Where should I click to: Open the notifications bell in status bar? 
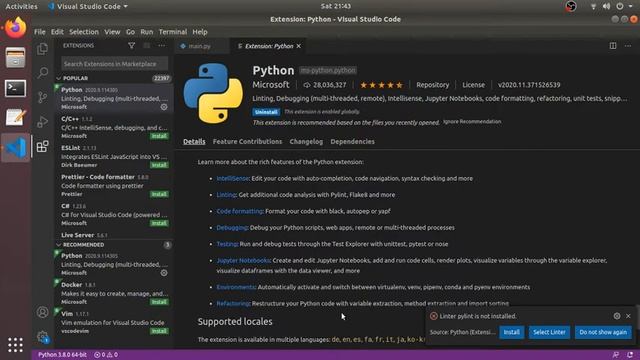click(x=630, y=355)
